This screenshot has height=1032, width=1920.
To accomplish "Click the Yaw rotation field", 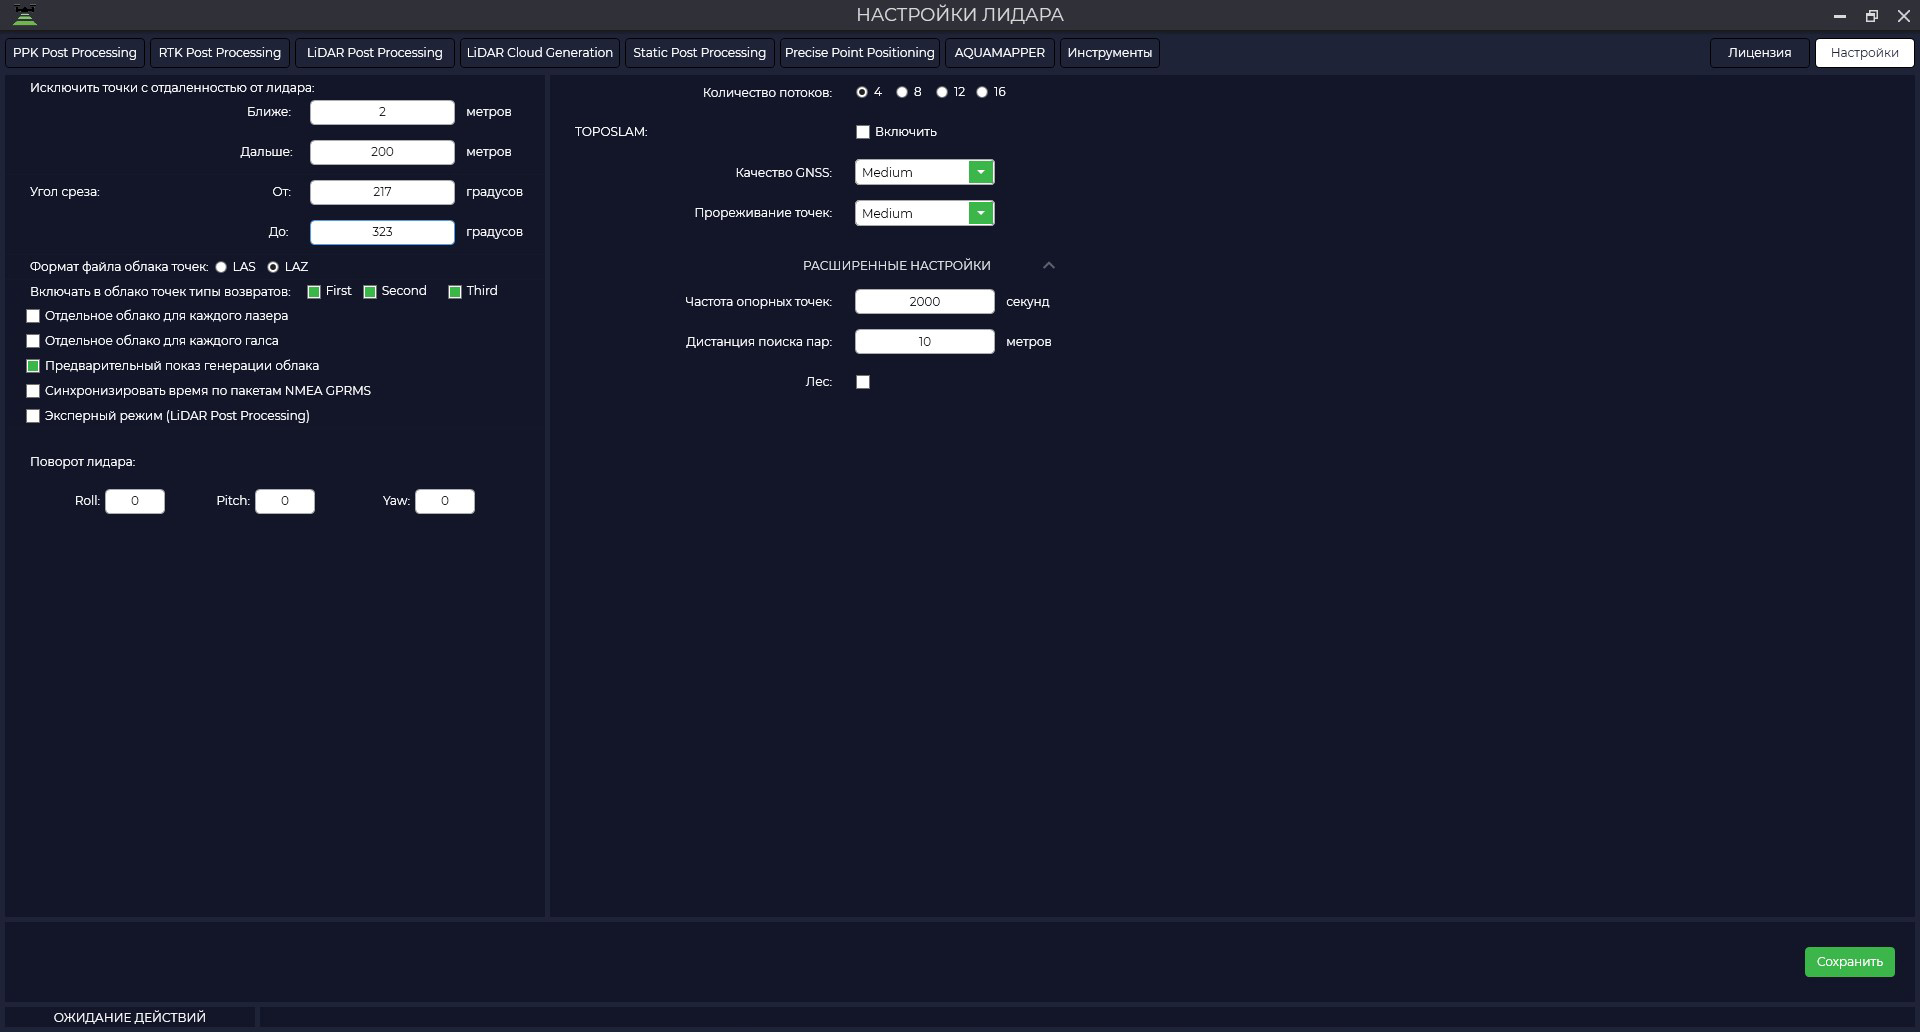I will tap(445, 501).
